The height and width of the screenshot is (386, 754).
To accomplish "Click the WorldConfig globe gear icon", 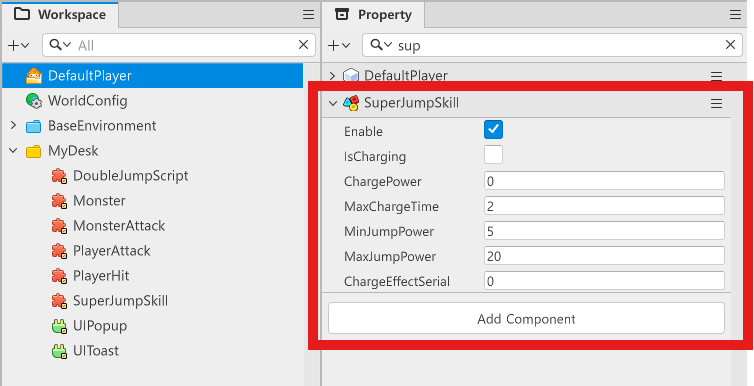I will point(34,101).
